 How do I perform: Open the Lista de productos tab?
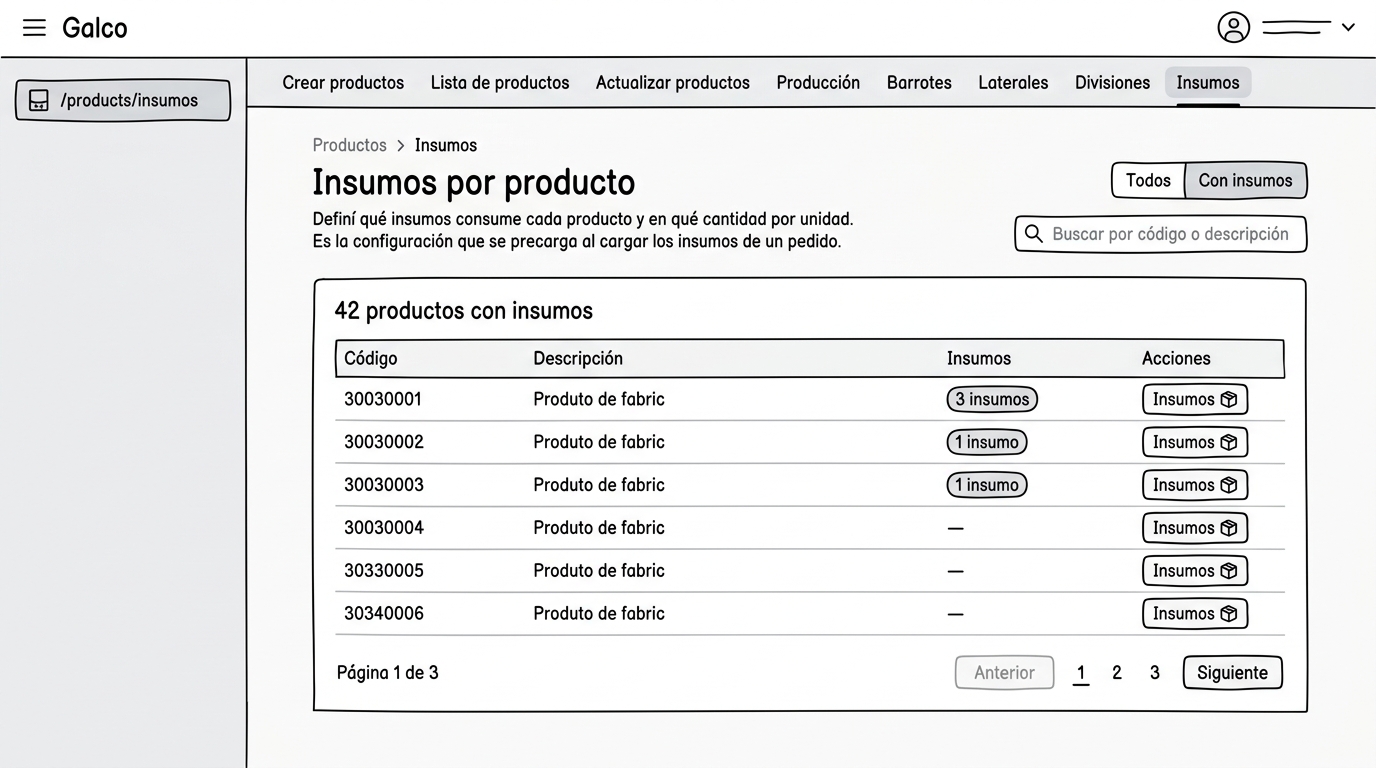point(500,83)
